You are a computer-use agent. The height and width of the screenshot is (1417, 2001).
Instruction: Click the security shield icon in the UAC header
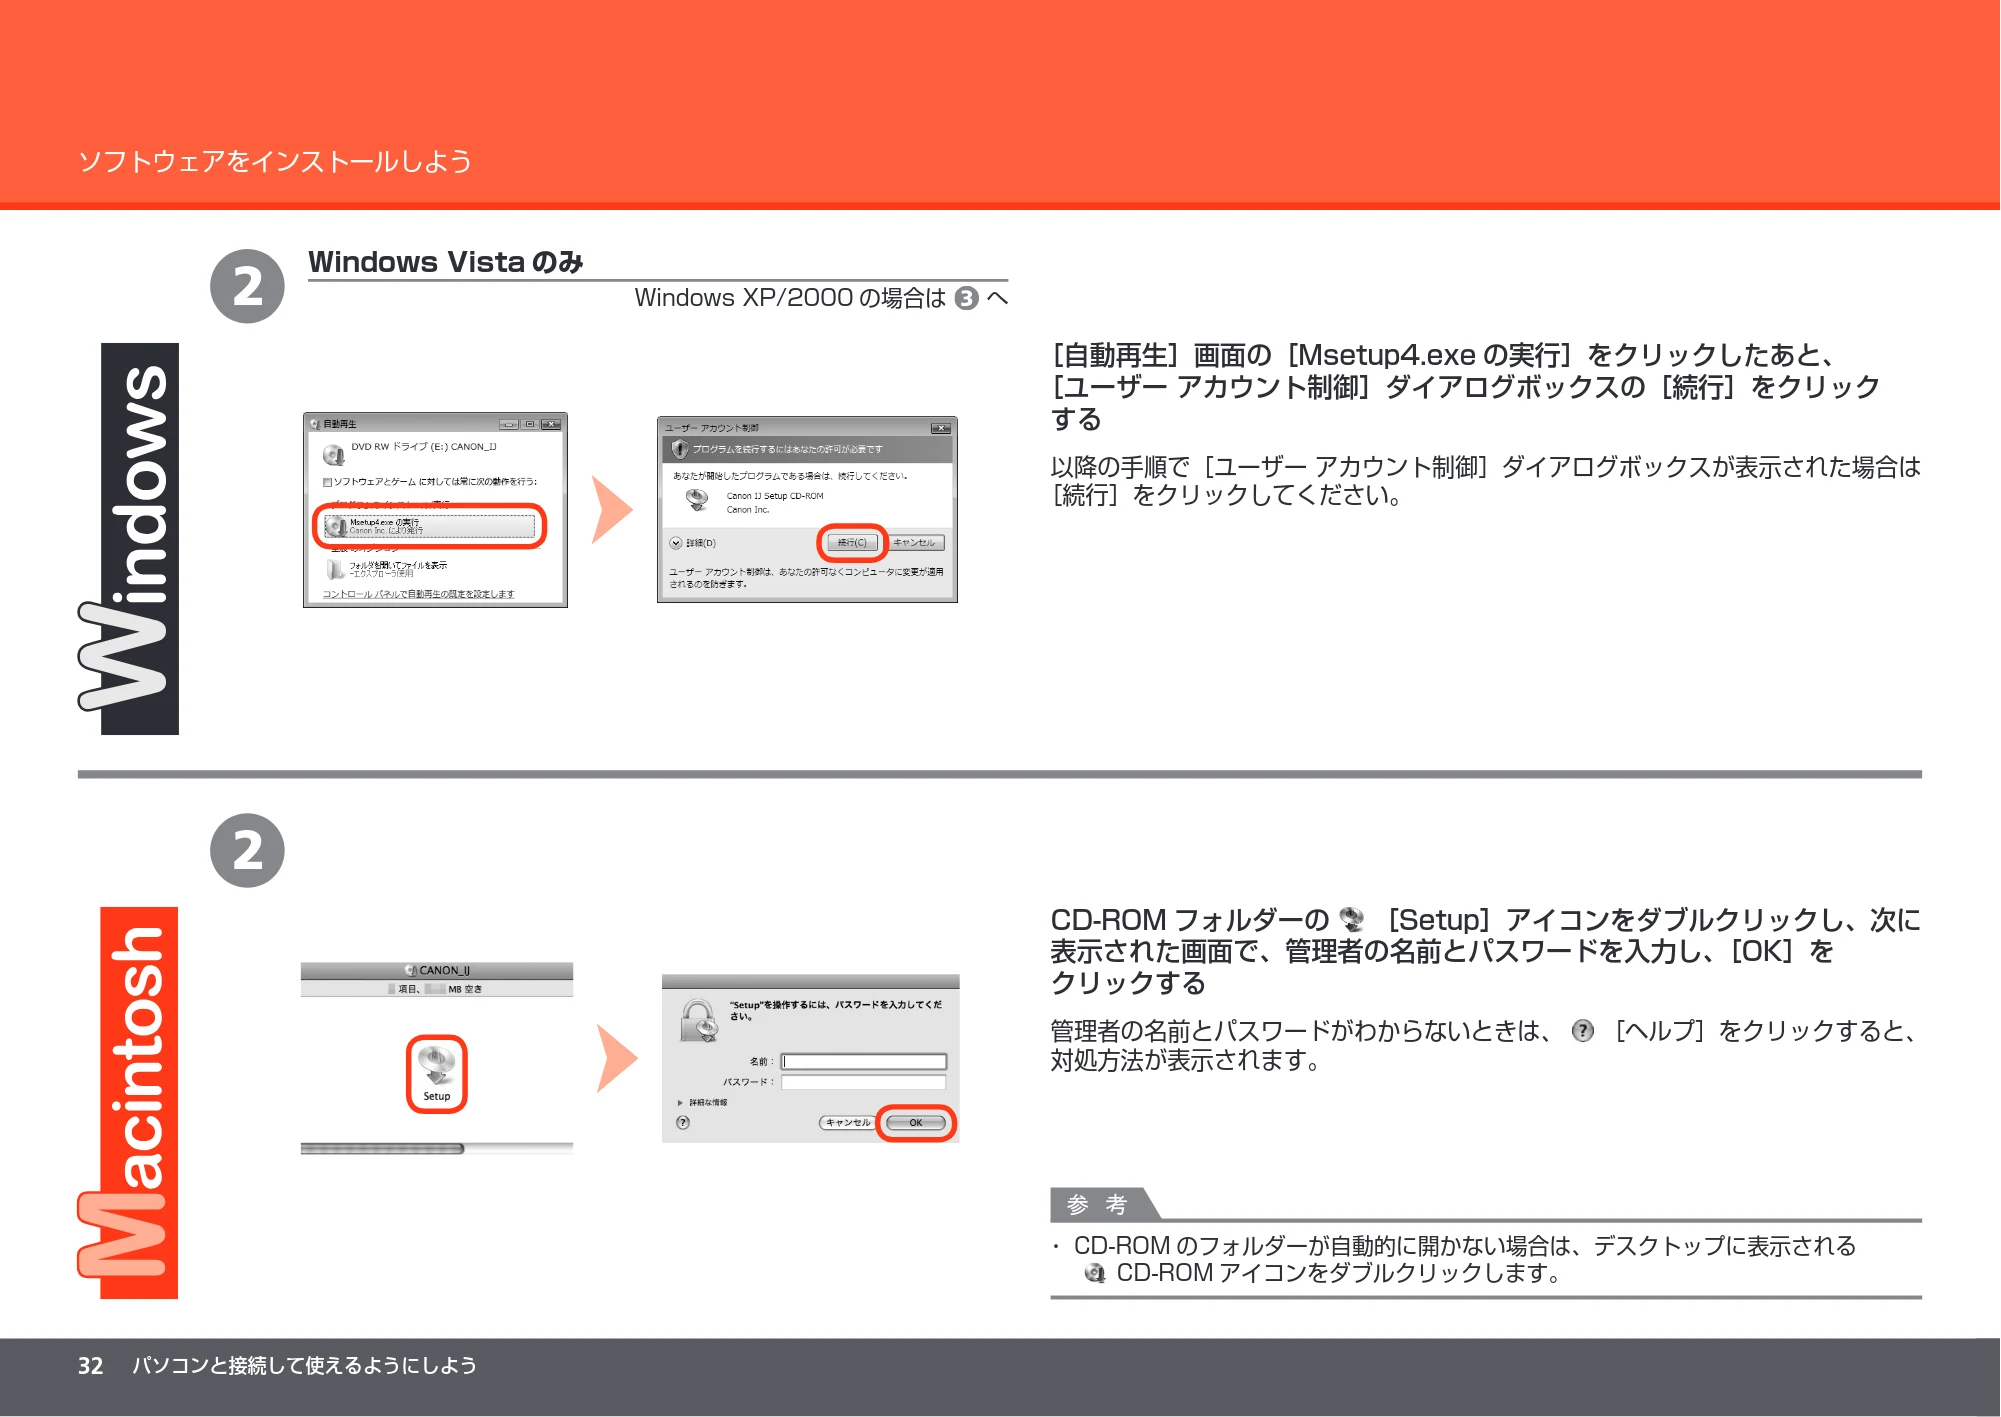(x=680, y=449)
